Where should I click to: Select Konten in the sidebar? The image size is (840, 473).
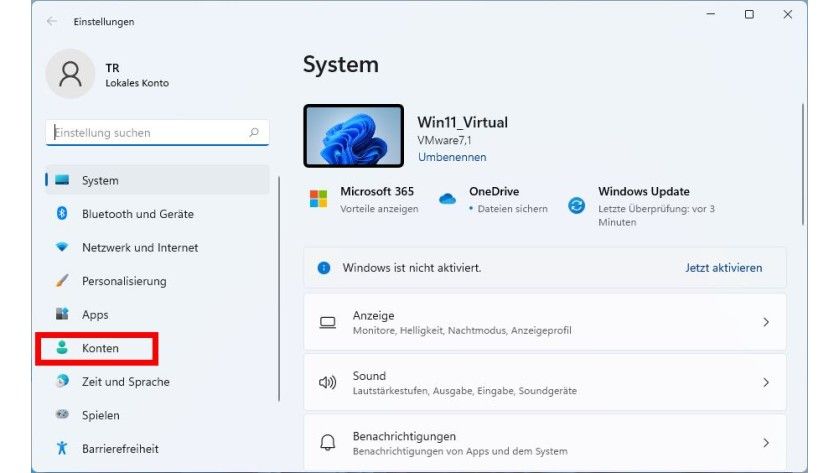tap(157, 348)
